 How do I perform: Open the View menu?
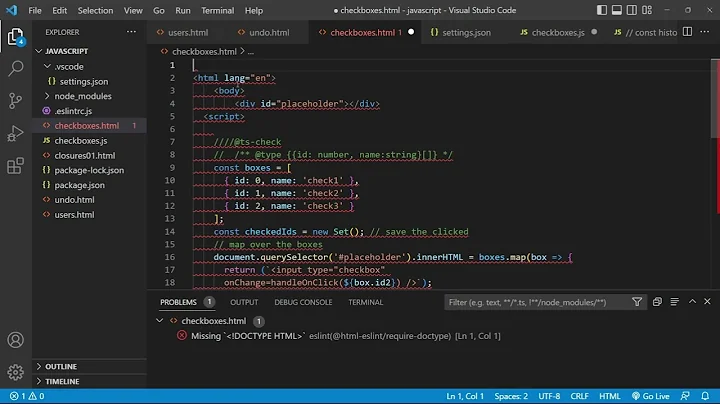click(x=133, y=10)
